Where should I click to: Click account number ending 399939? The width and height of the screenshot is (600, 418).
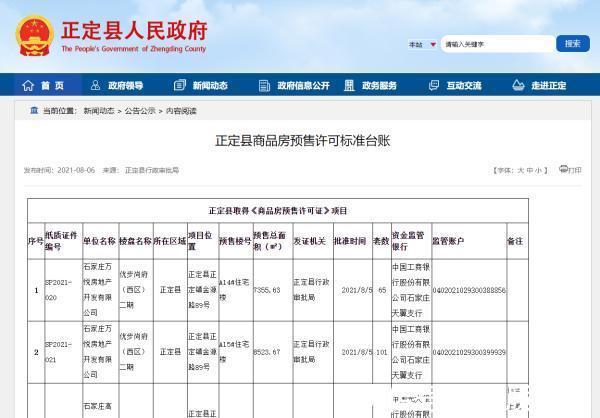pos(469,352)
